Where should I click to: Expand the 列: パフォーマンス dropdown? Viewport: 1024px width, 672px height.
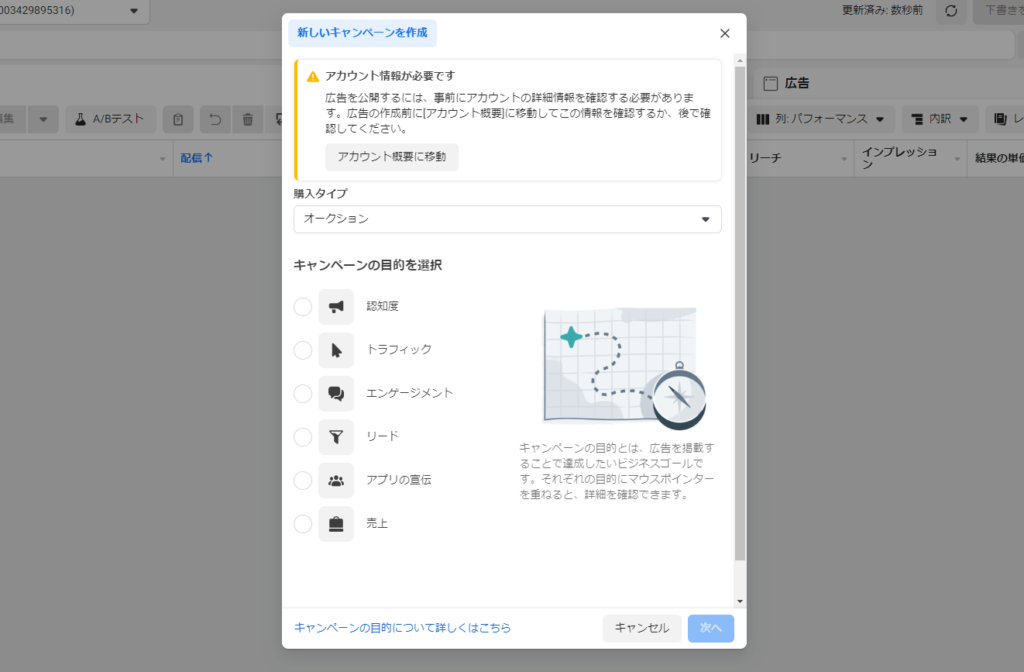point(820,120)
